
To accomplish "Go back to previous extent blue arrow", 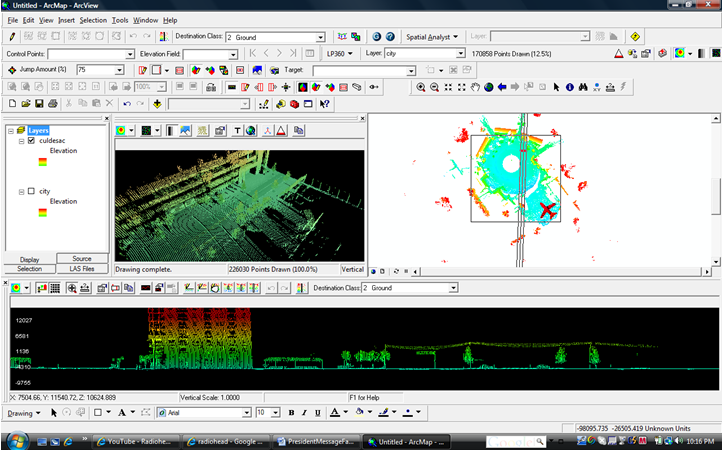I will point(502,87).
